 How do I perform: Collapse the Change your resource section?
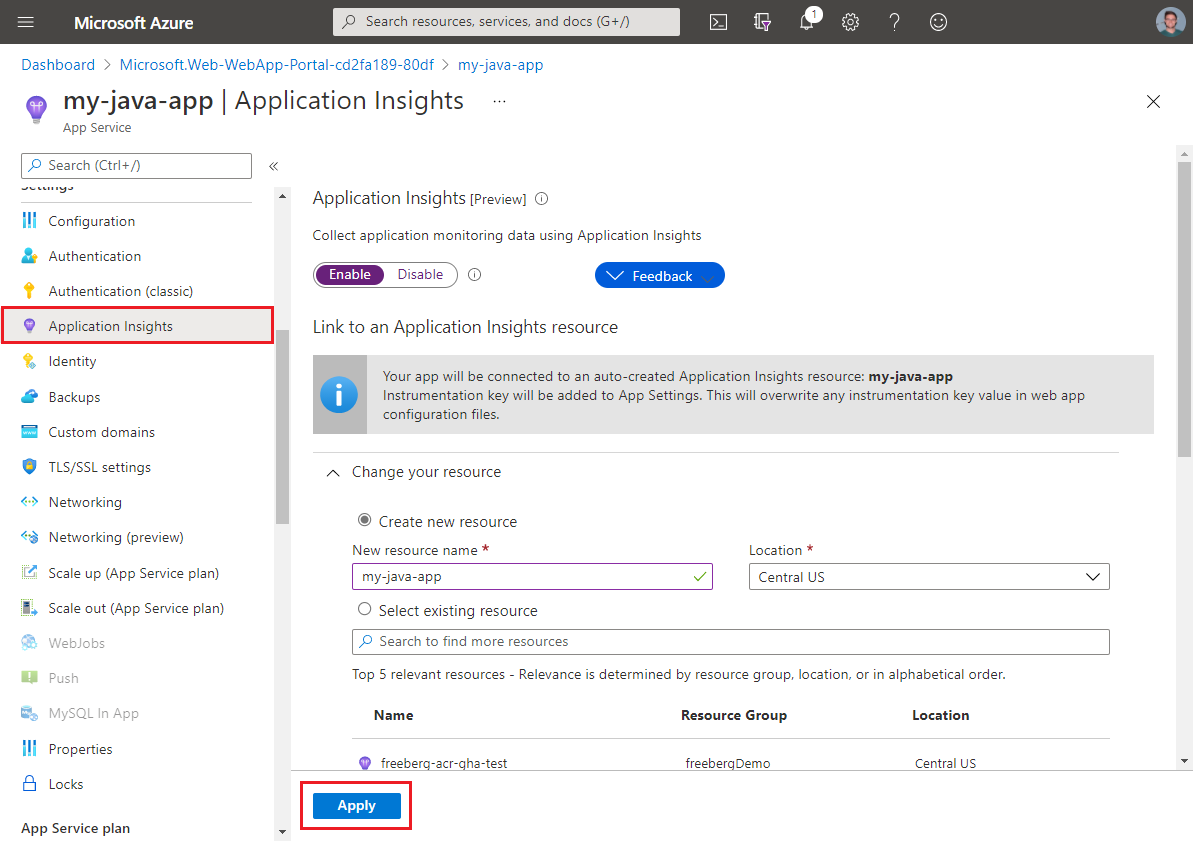click(332, 472)
